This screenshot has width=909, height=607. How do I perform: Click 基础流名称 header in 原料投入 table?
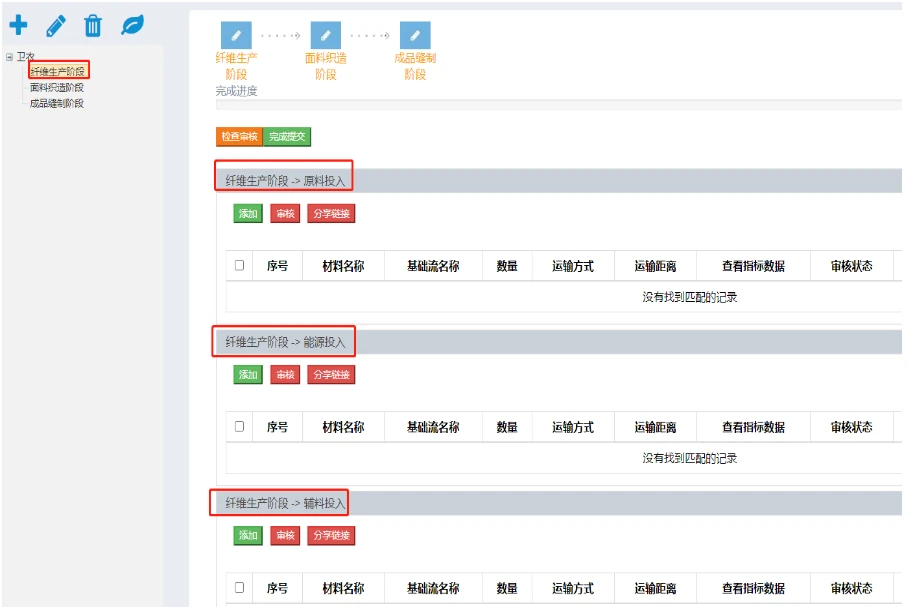(433, 266)
